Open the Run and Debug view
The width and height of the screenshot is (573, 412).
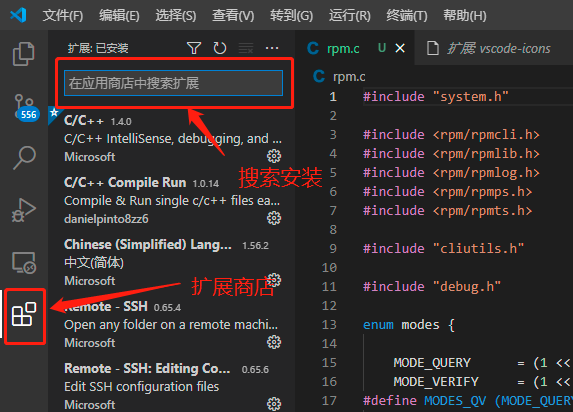pos(24,210)
